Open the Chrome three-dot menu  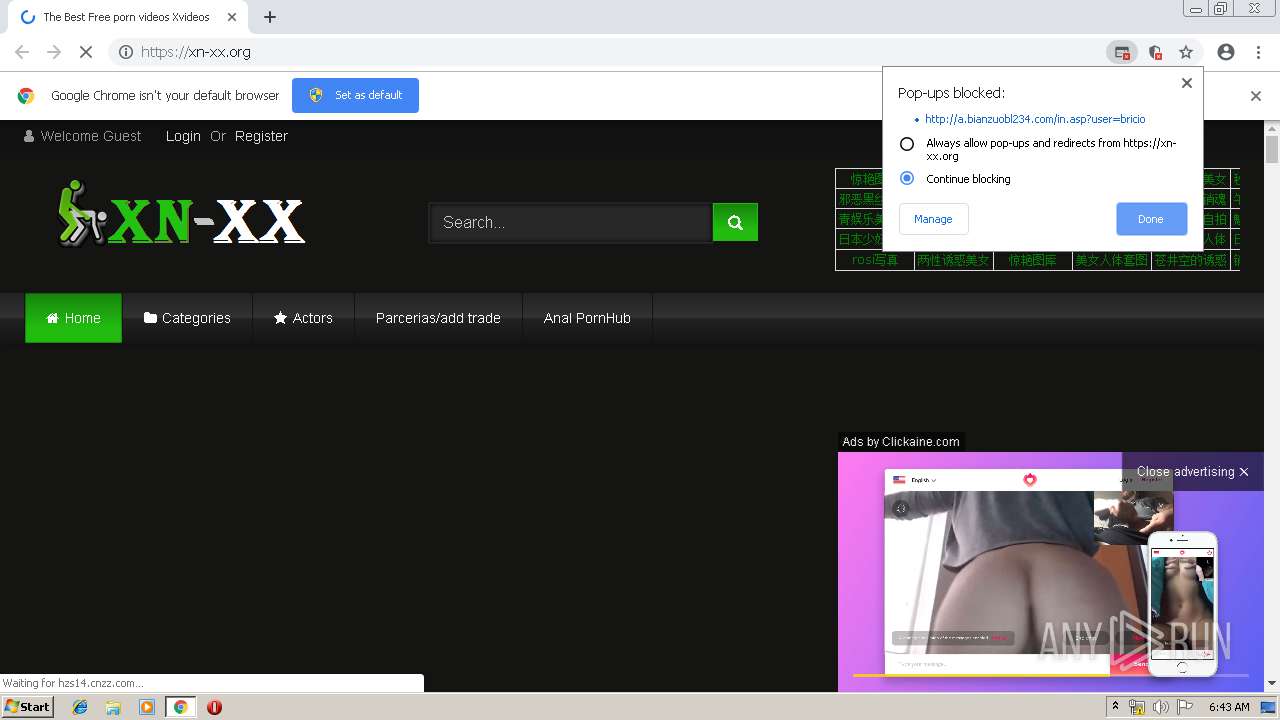(1258, 52)
